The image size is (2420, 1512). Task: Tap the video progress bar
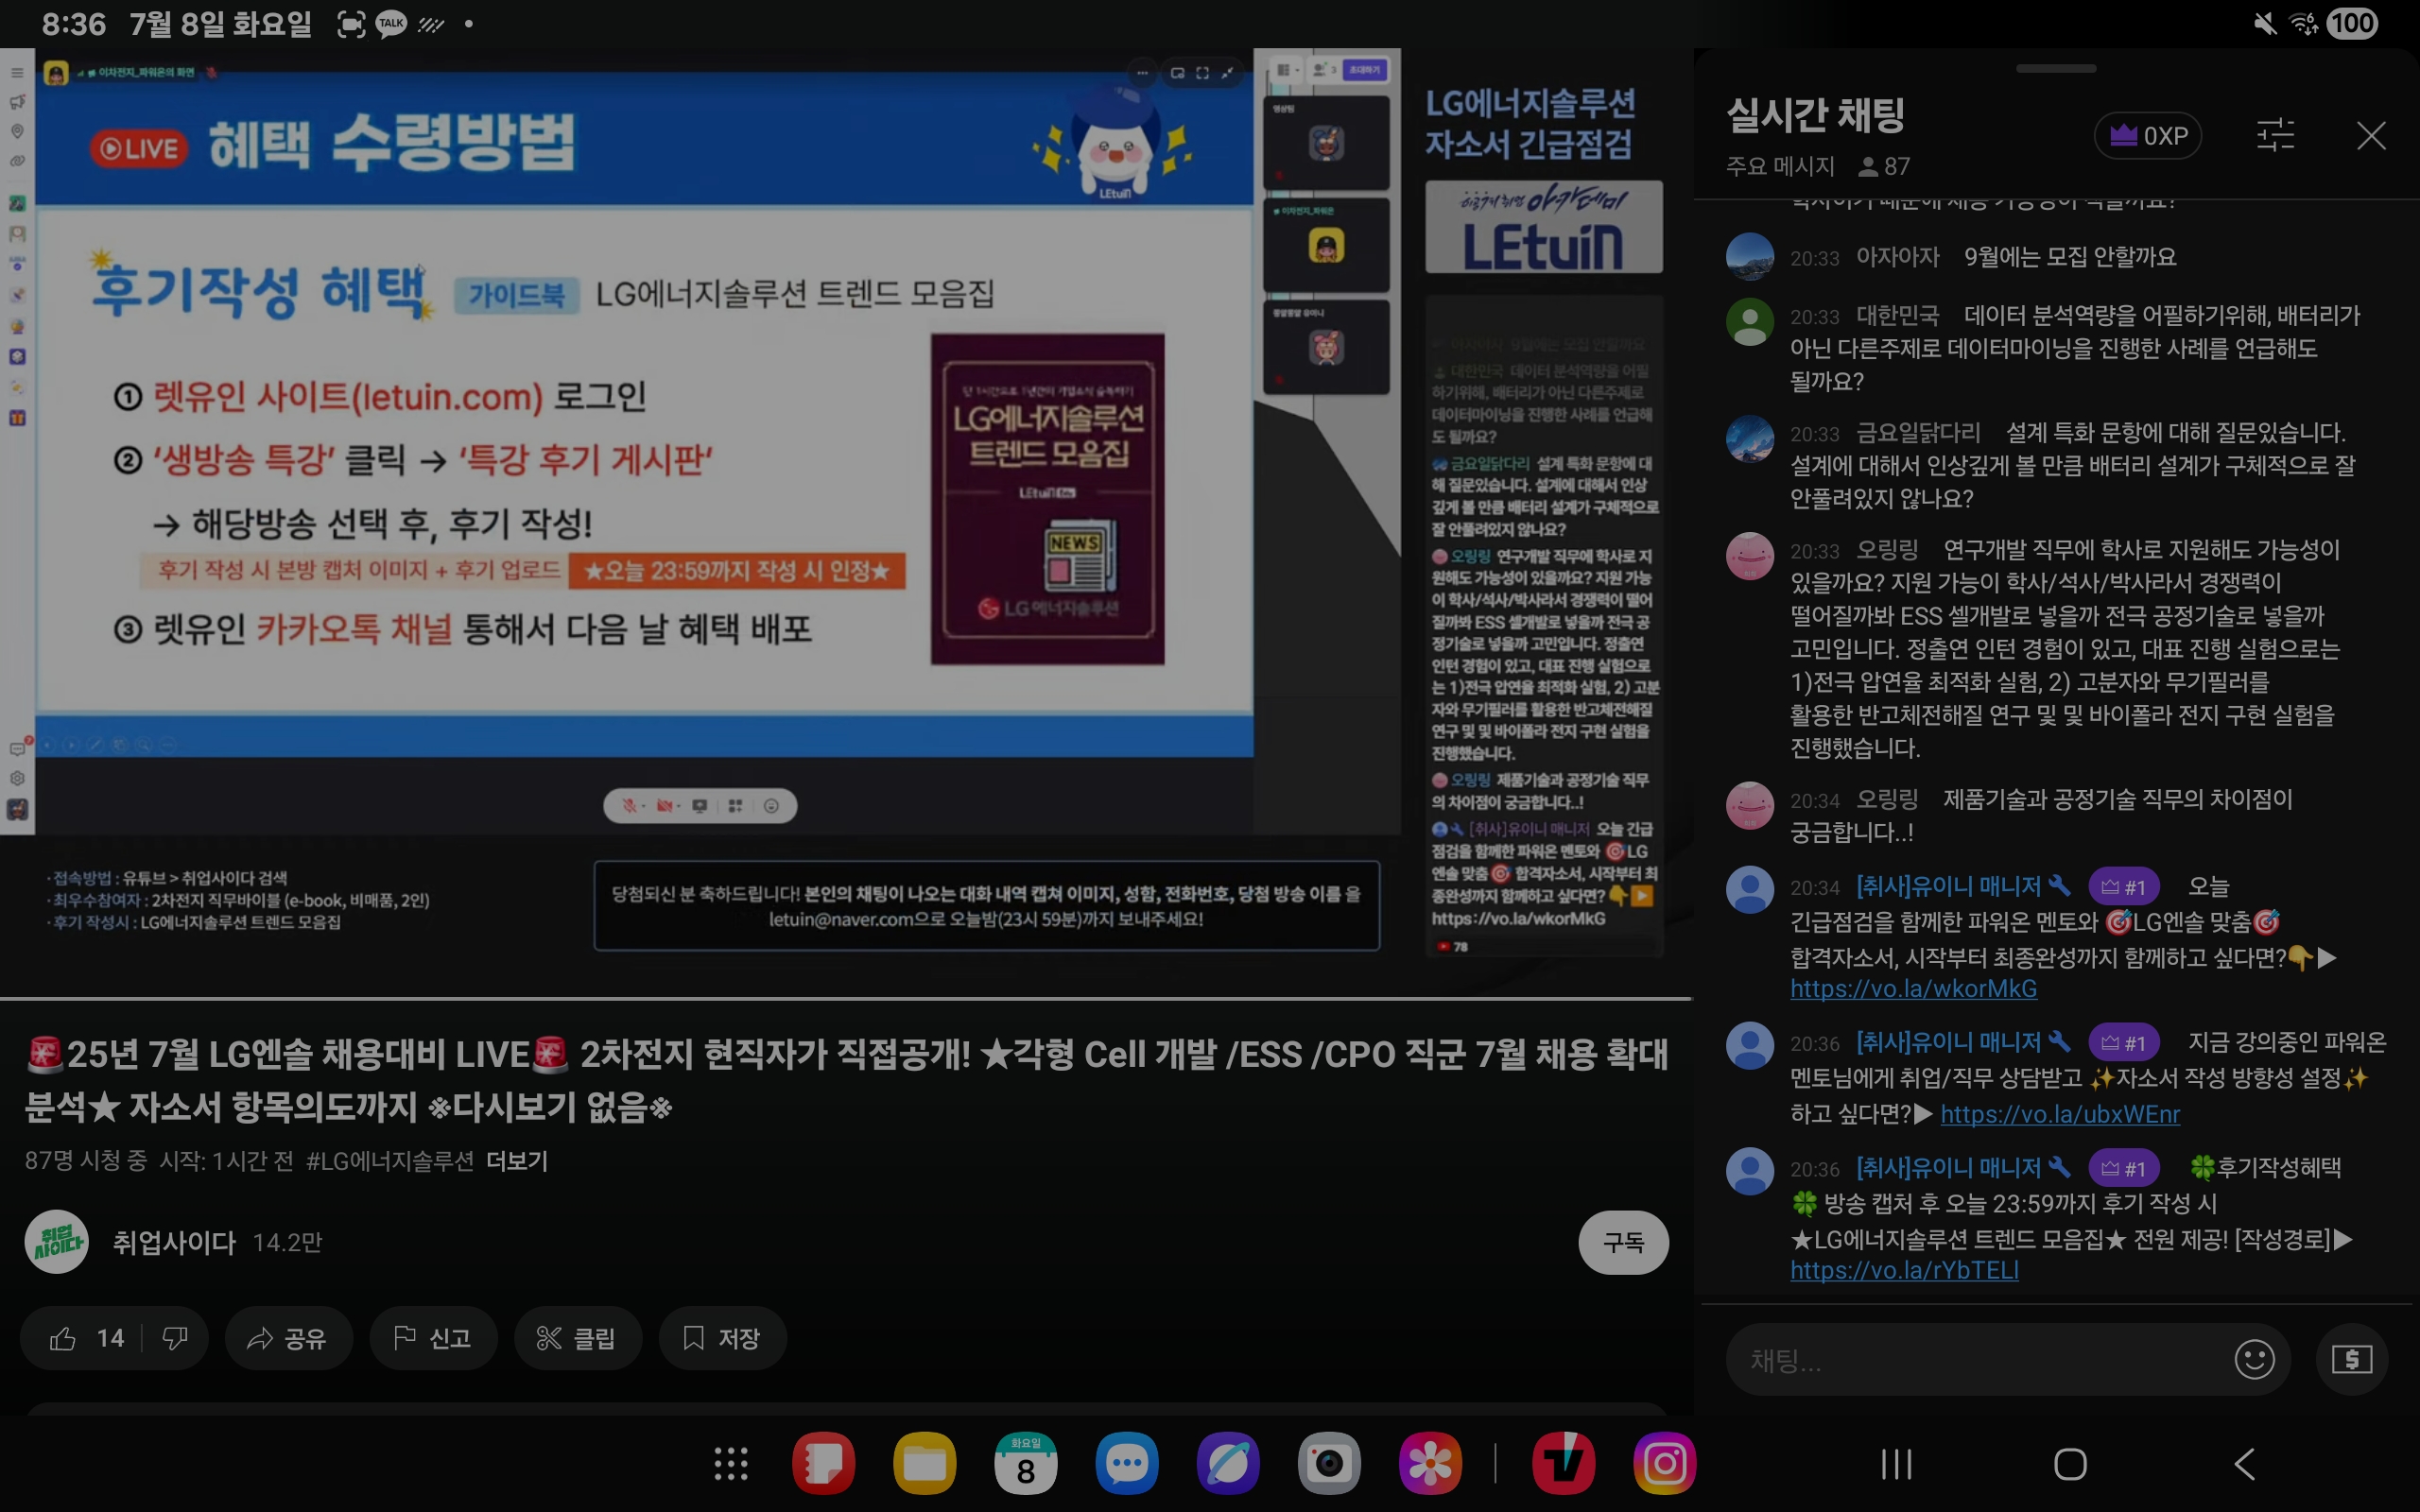(845, 997)
